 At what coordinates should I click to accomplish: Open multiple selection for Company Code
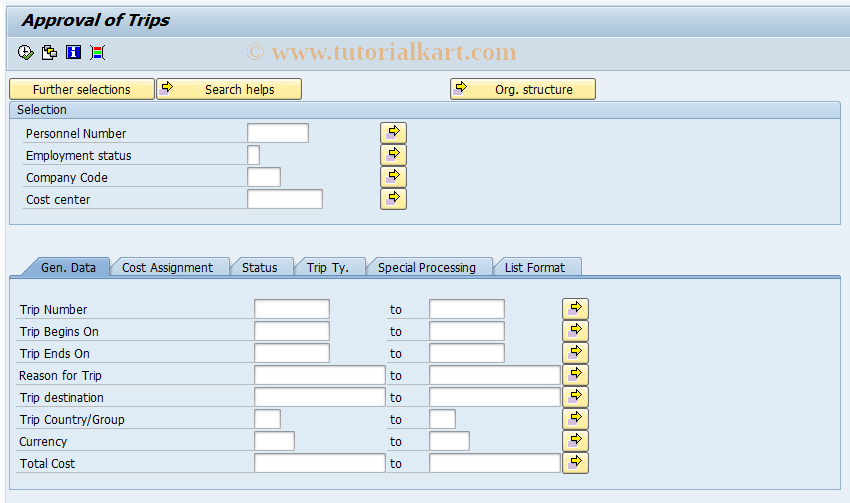coord(394,177)
